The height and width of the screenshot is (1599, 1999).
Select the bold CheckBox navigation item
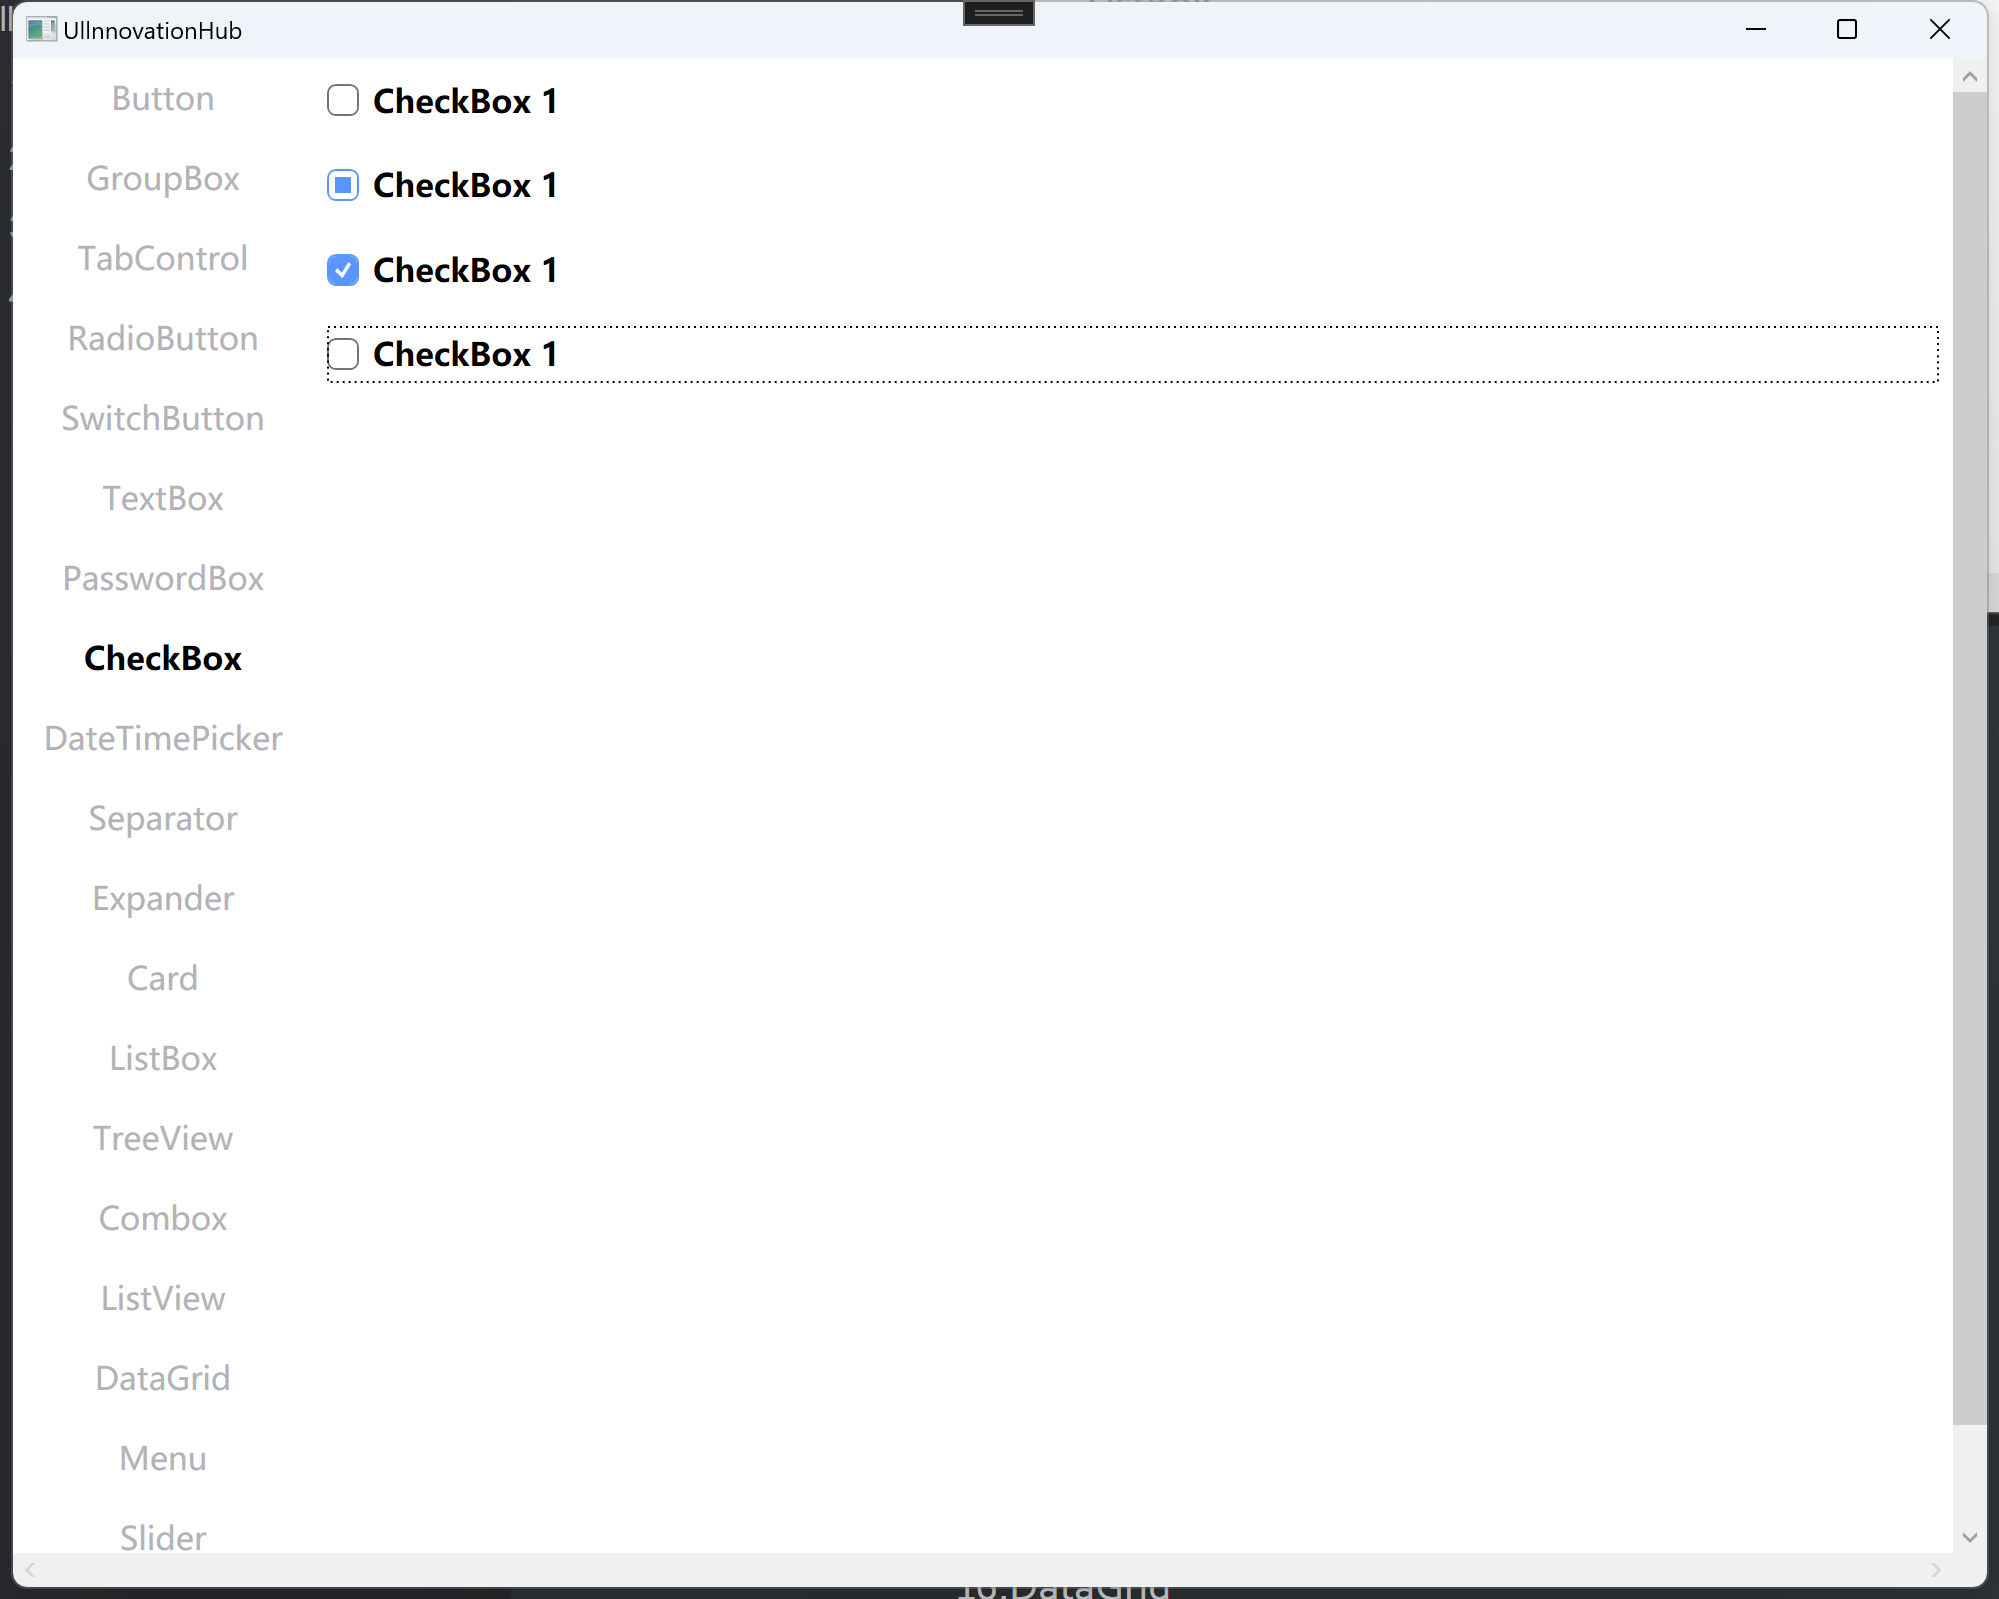click(163, 659)
